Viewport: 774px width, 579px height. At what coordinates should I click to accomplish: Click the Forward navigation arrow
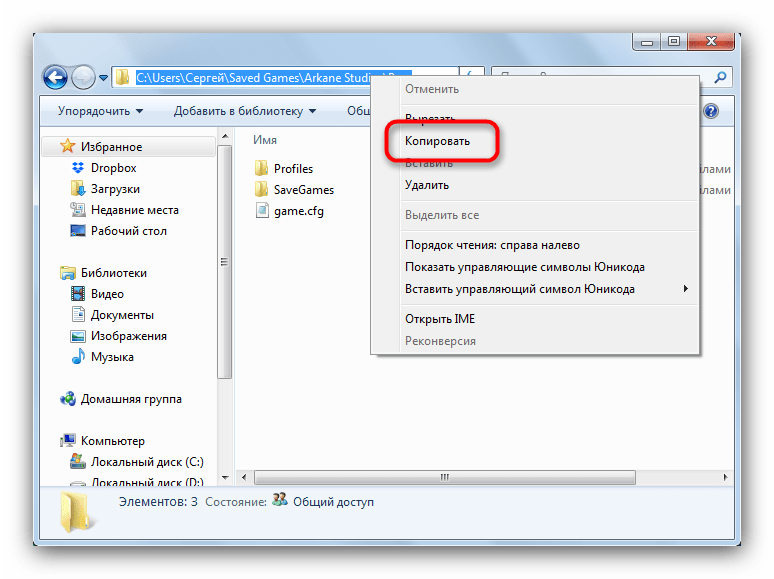click(83, 77)
